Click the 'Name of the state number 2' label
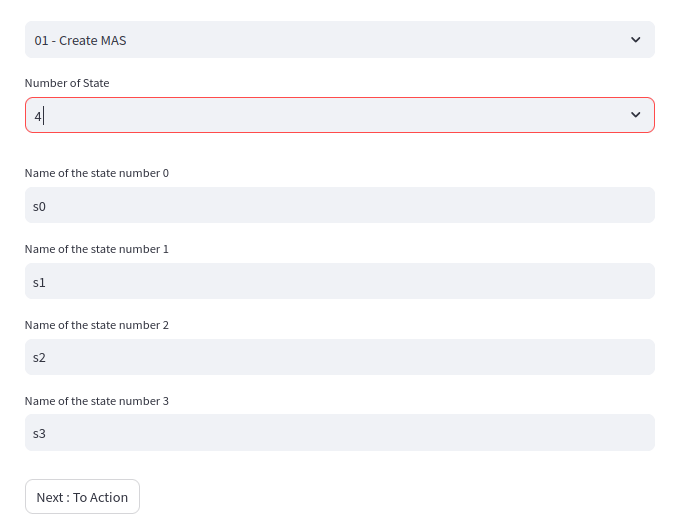The image size is (685, 524). pos(97,325)
